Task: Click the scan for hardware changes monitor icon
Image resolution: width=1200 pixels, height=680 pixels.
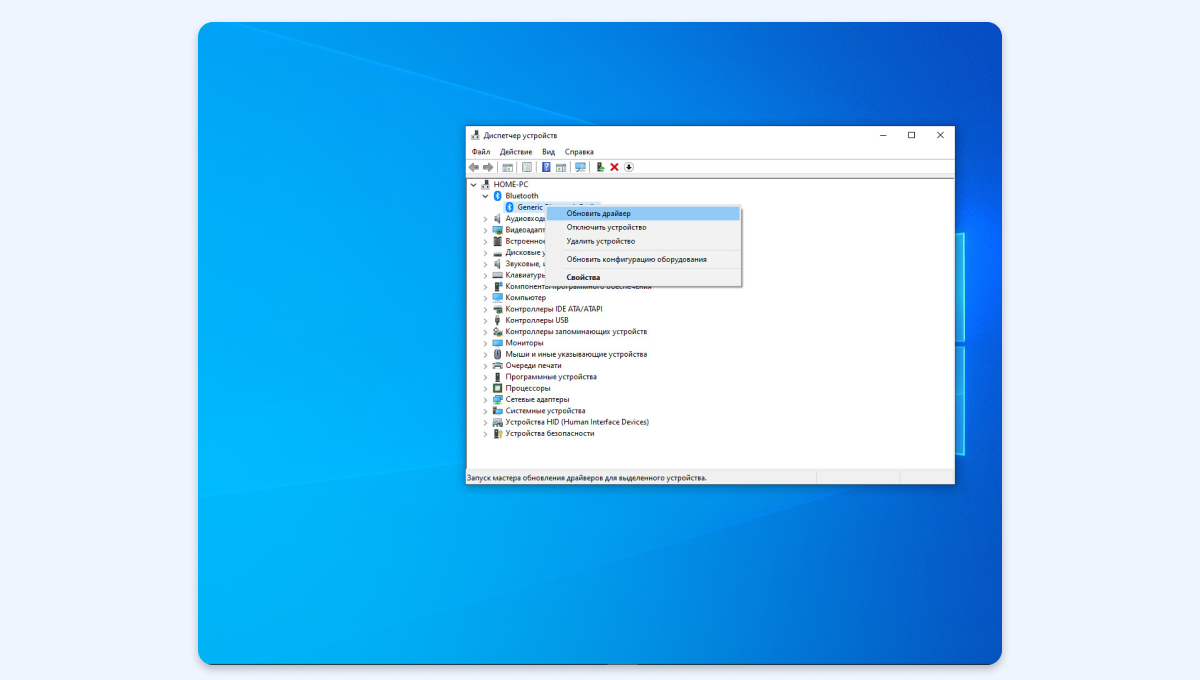Action: click(x=580, y=167)
